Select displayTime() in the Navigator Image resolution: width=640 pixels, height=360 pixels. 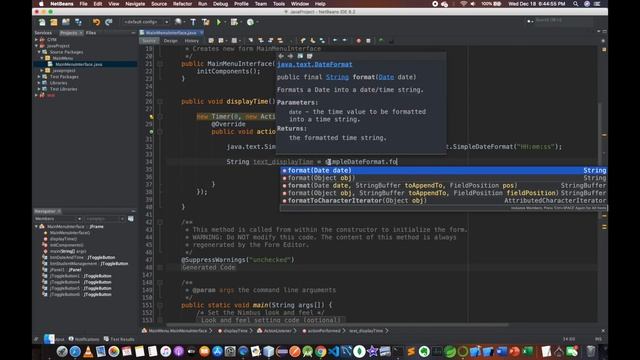pos(63,239)
